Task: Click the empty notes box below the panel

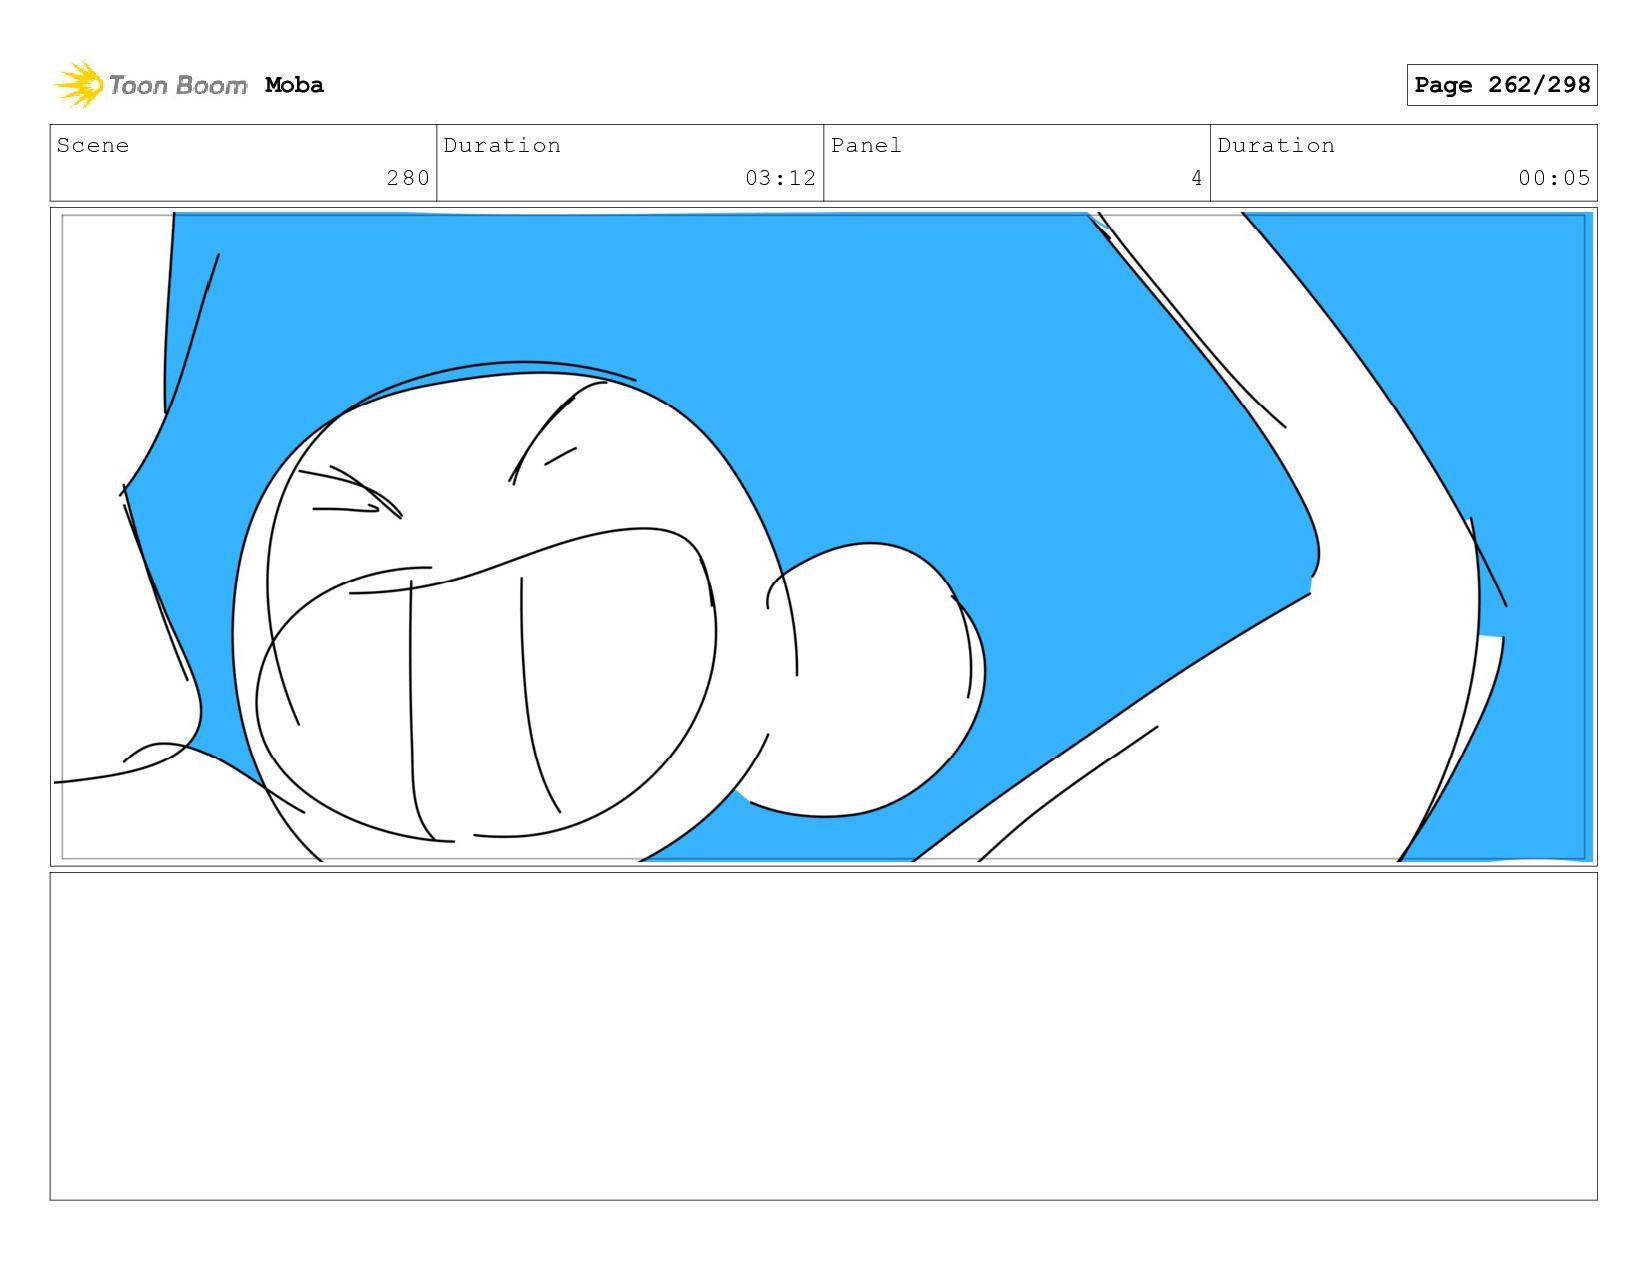Action: [824, 1036]
